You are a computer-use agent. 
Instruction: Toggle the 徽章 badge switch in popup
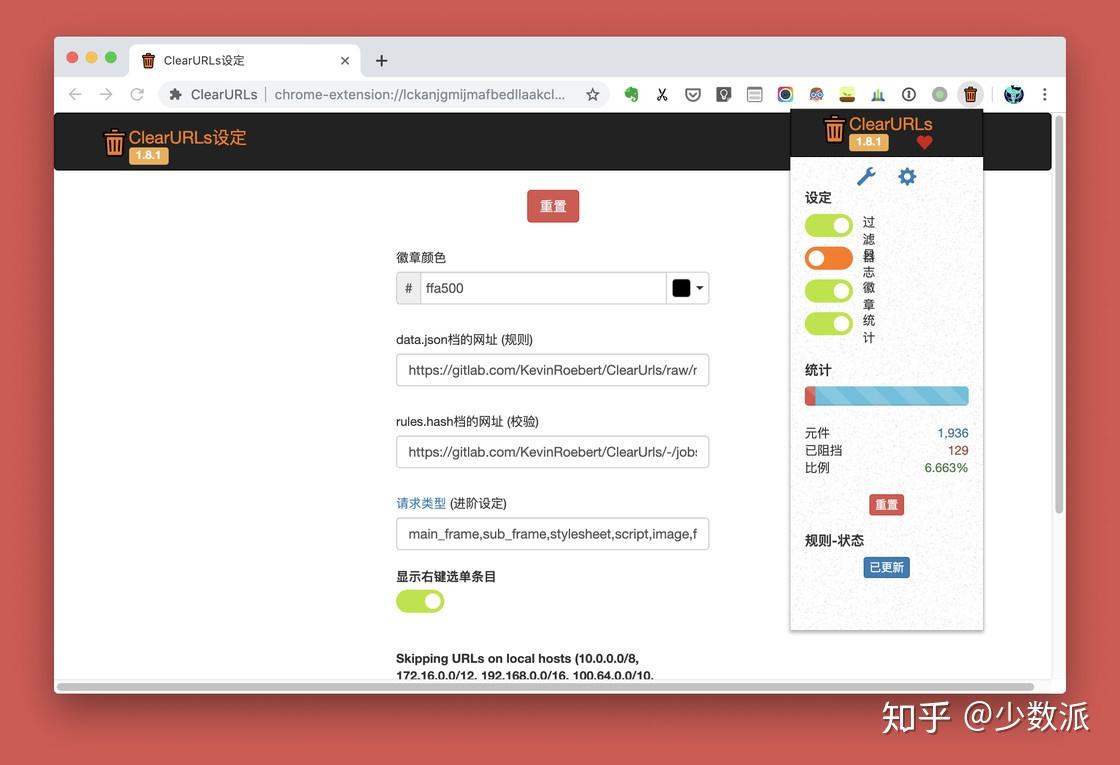click(x=829, y=291)
